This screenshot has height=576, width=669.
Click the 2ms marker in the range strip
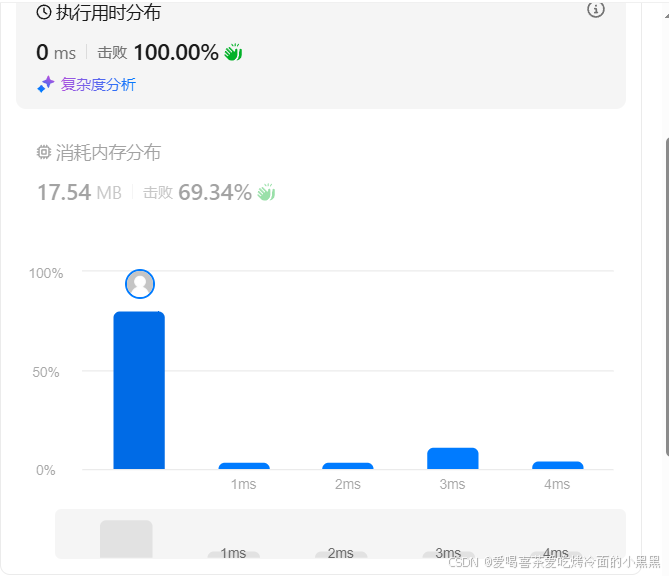[340, 553]
